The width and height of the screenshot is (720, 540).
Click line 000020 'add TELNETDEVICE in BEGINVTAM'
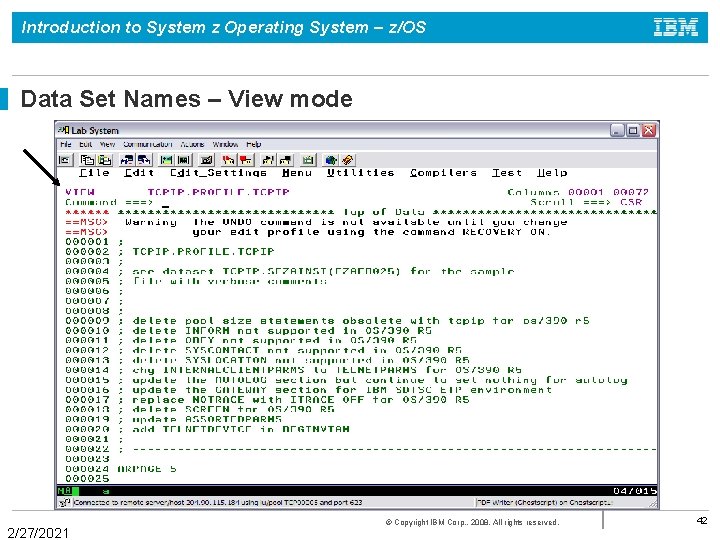click(241, 429)
